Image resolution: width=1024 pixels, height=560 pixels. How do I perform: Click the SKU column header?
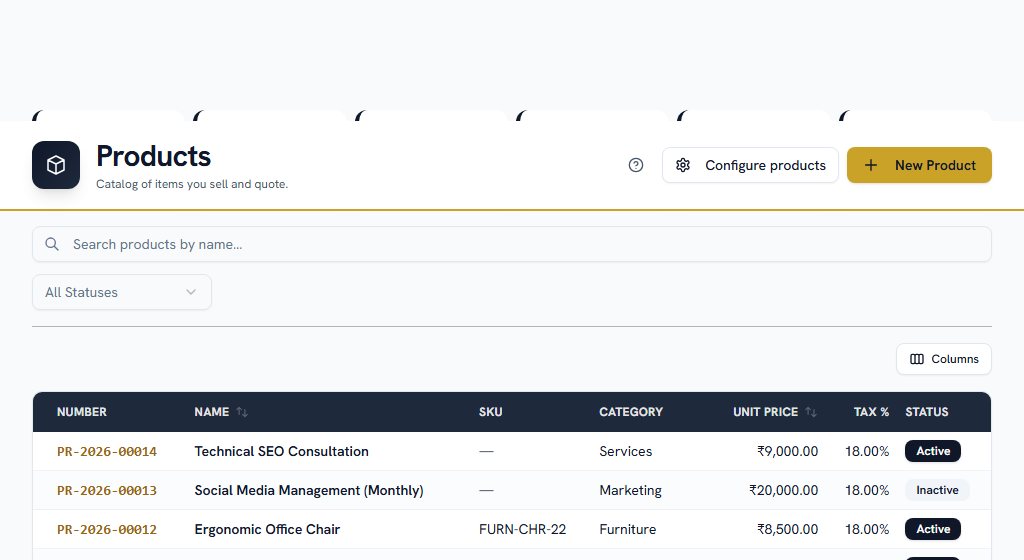point(490,412)
